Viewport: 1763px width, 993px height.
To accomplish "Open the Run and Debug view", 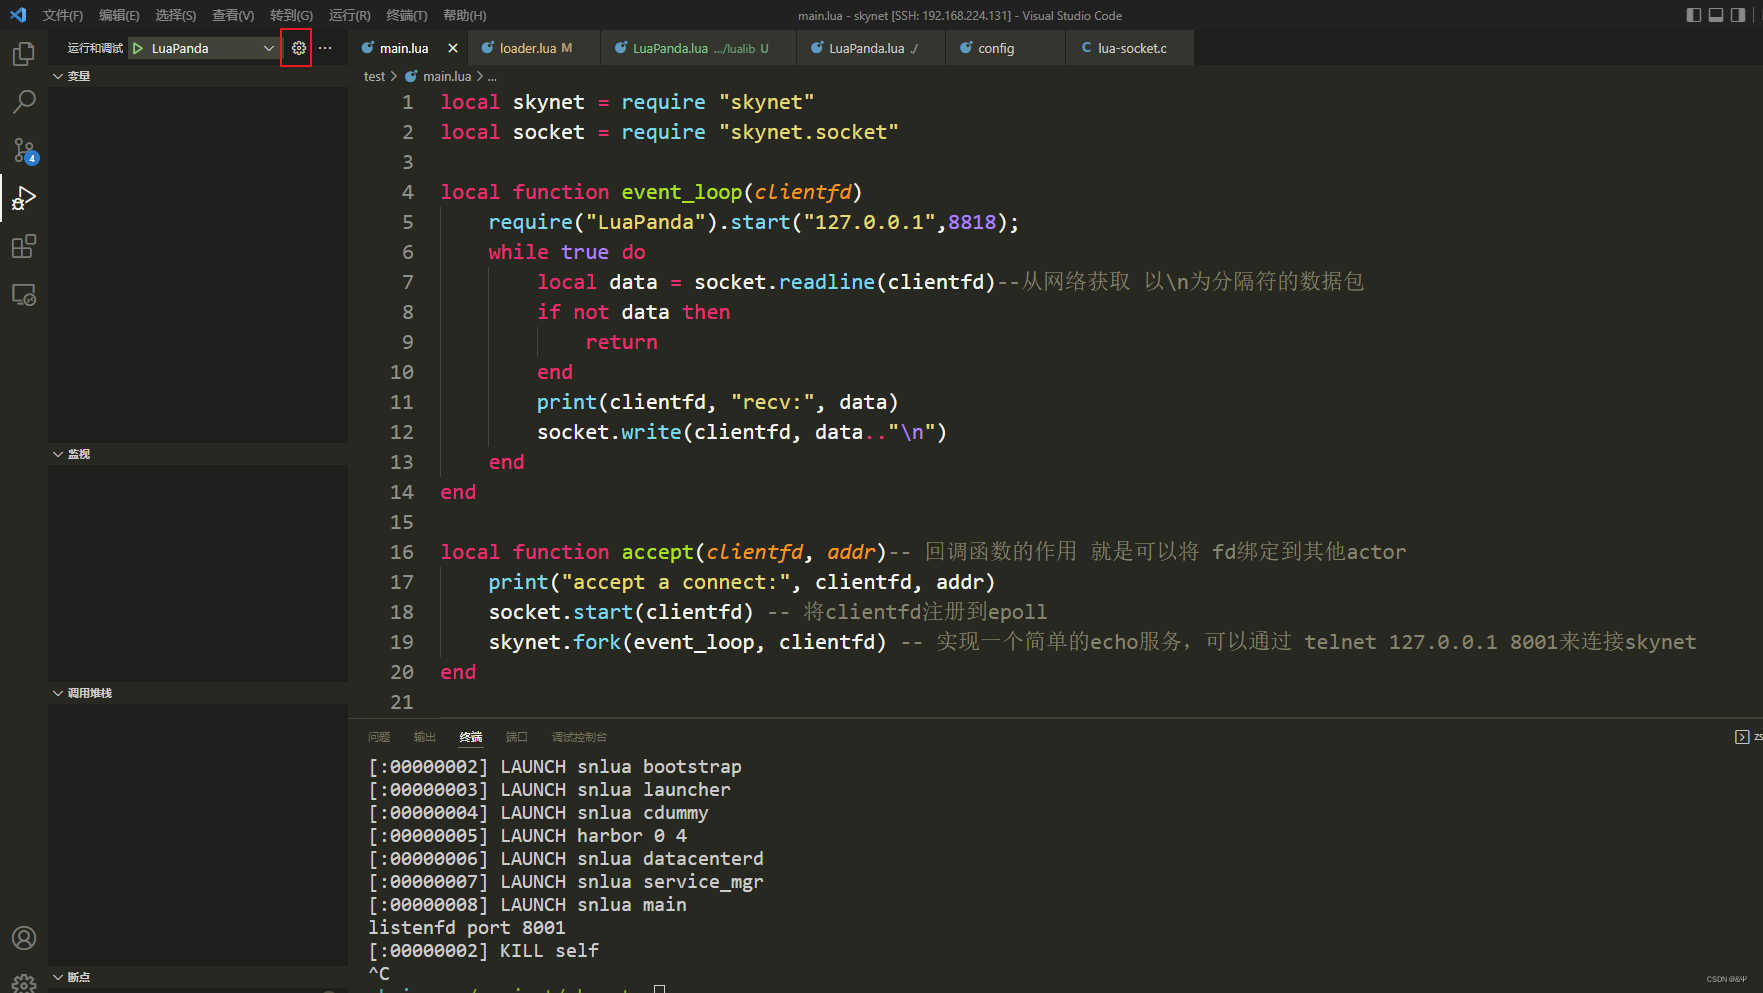I will (x=24, y=198).
